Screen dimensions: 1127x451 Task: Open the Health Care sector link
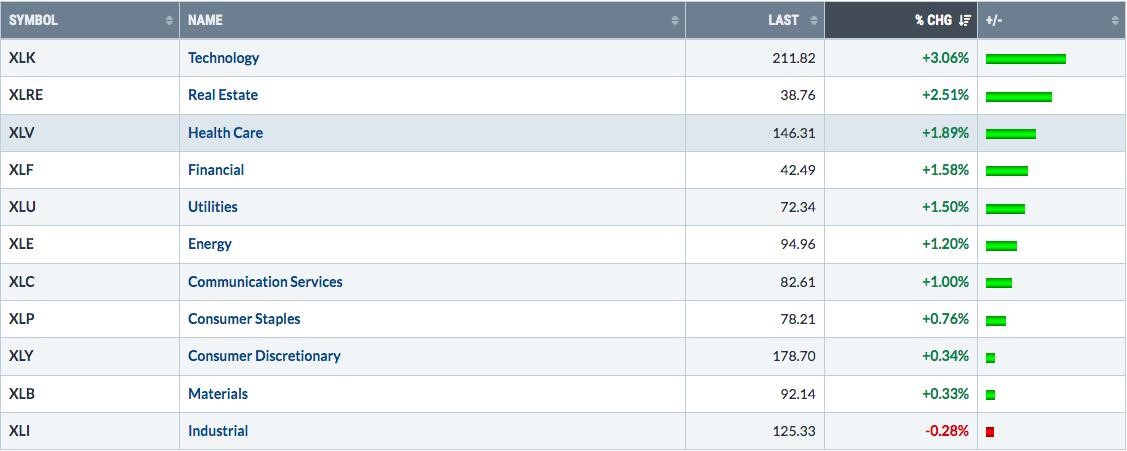coord(225,132)
